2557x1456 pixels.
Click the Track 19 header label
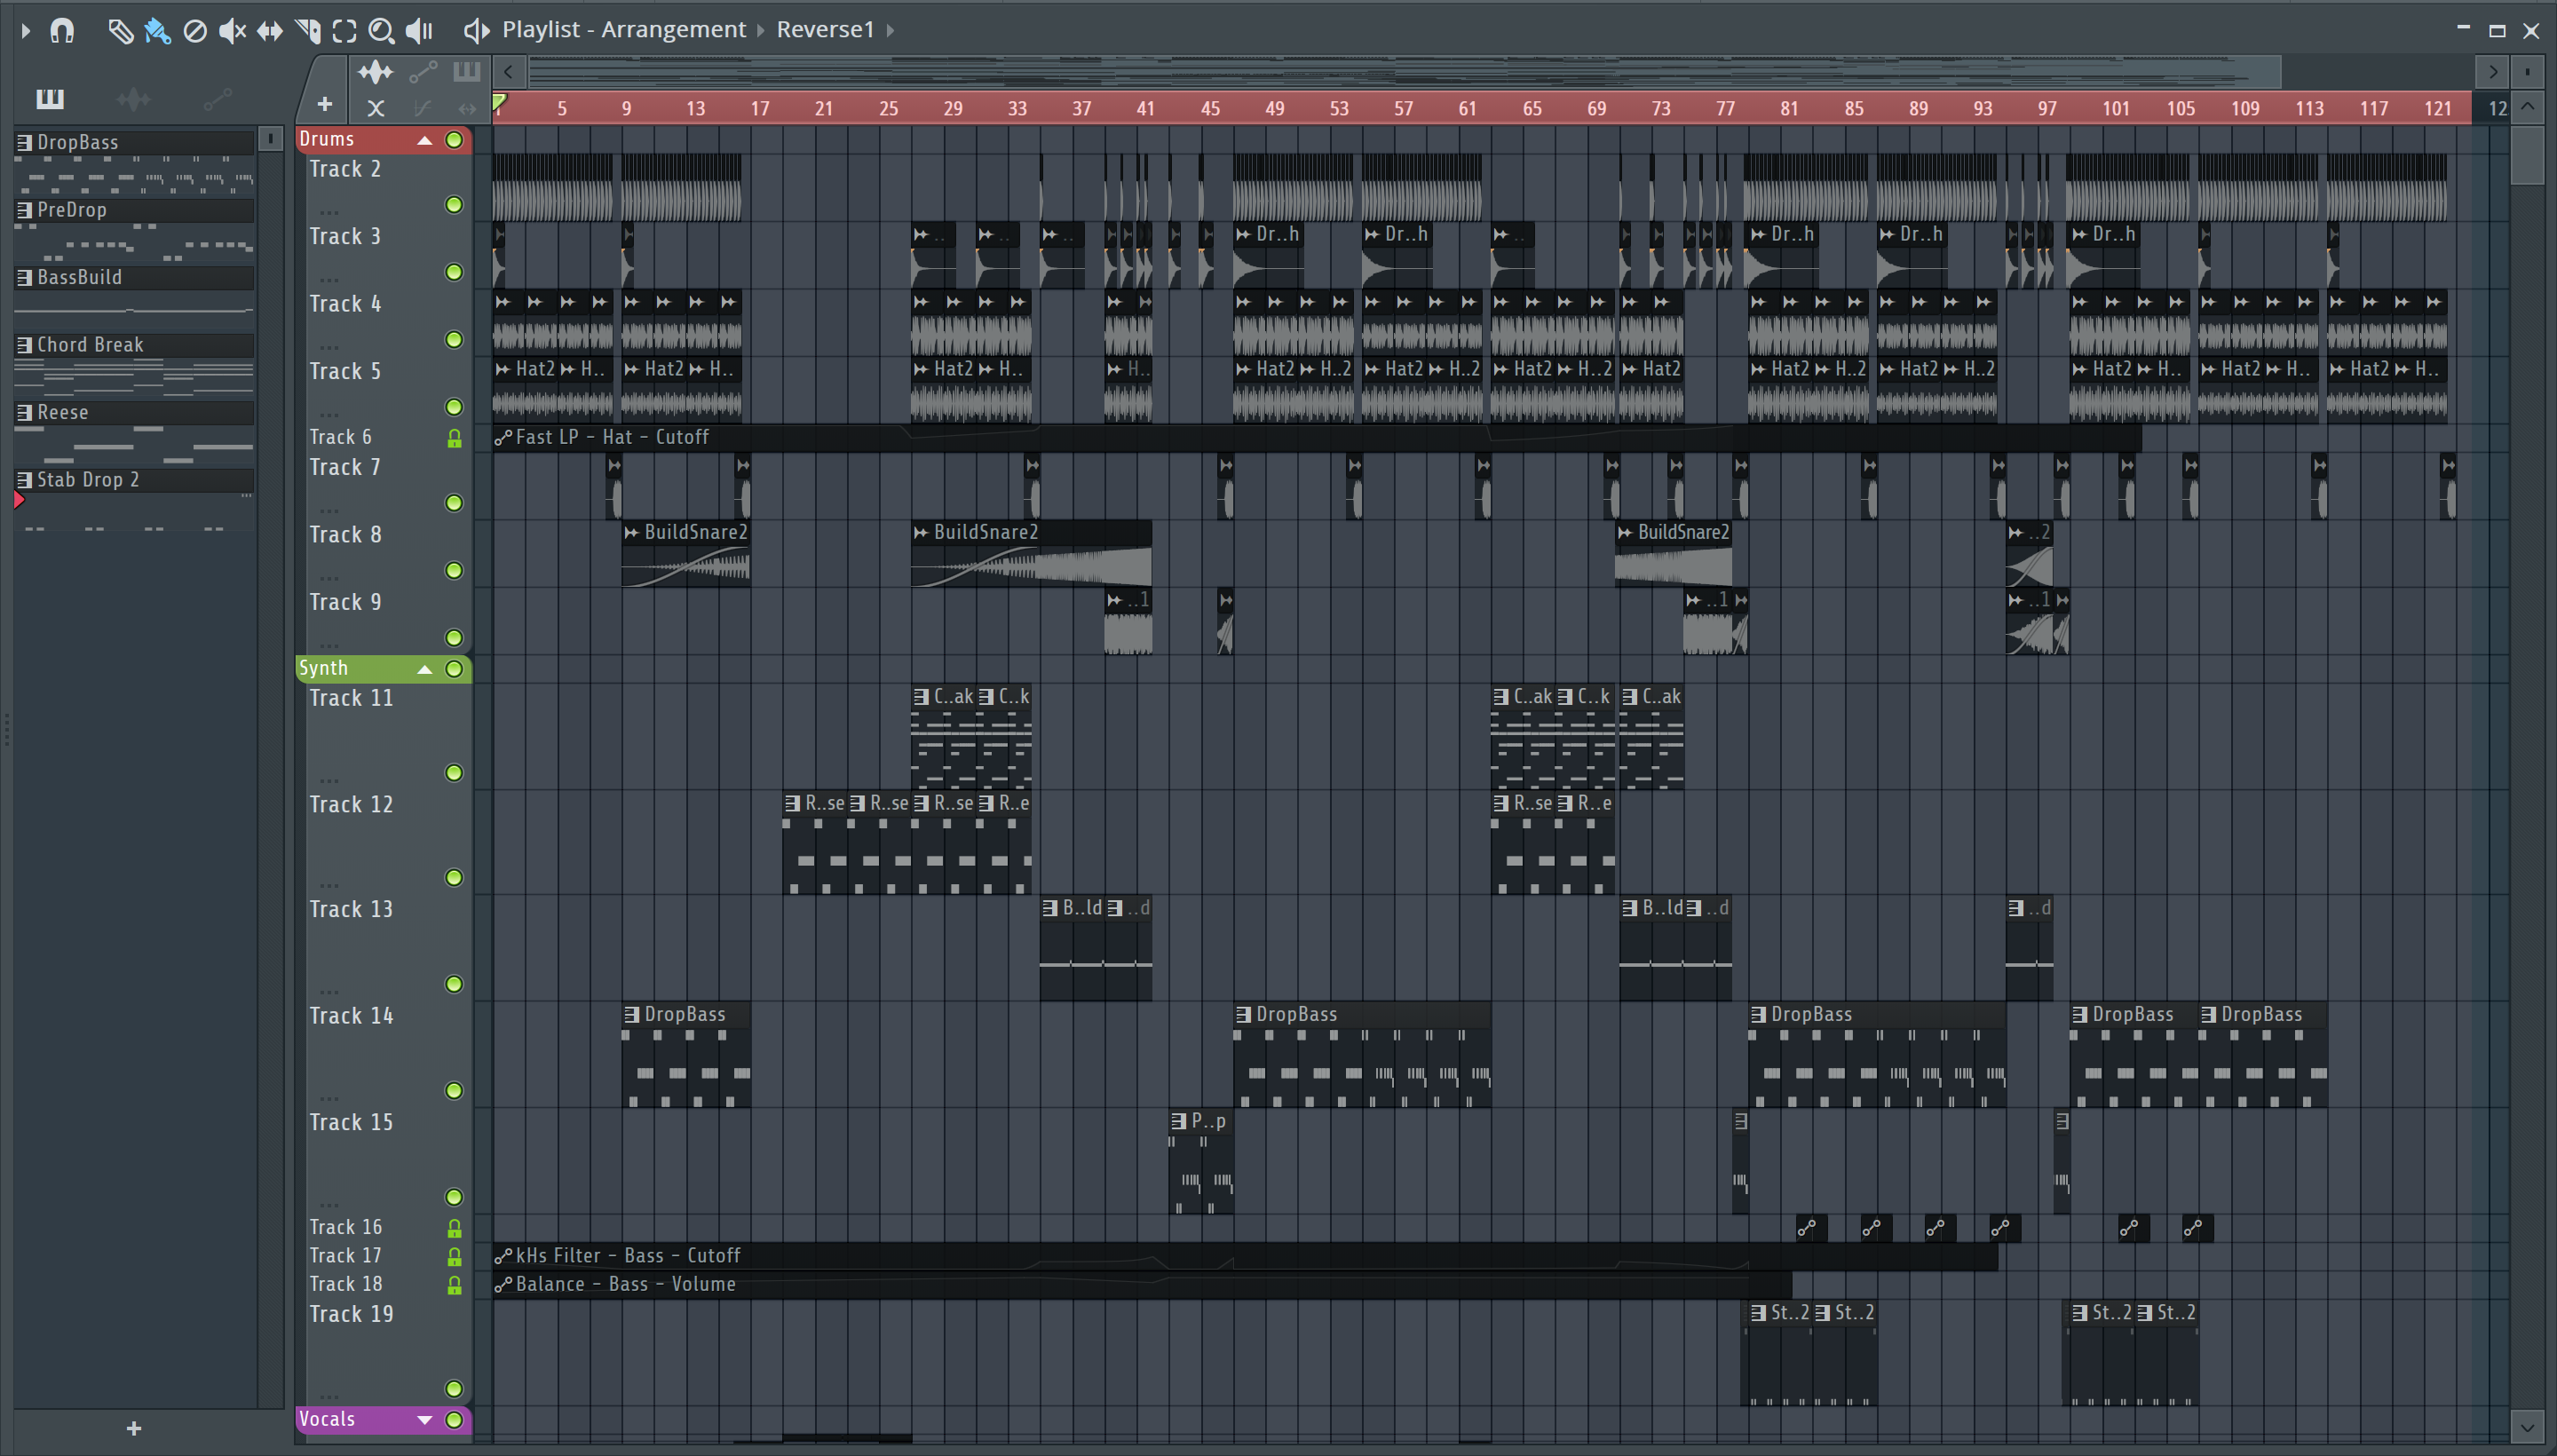point(351,1314)
